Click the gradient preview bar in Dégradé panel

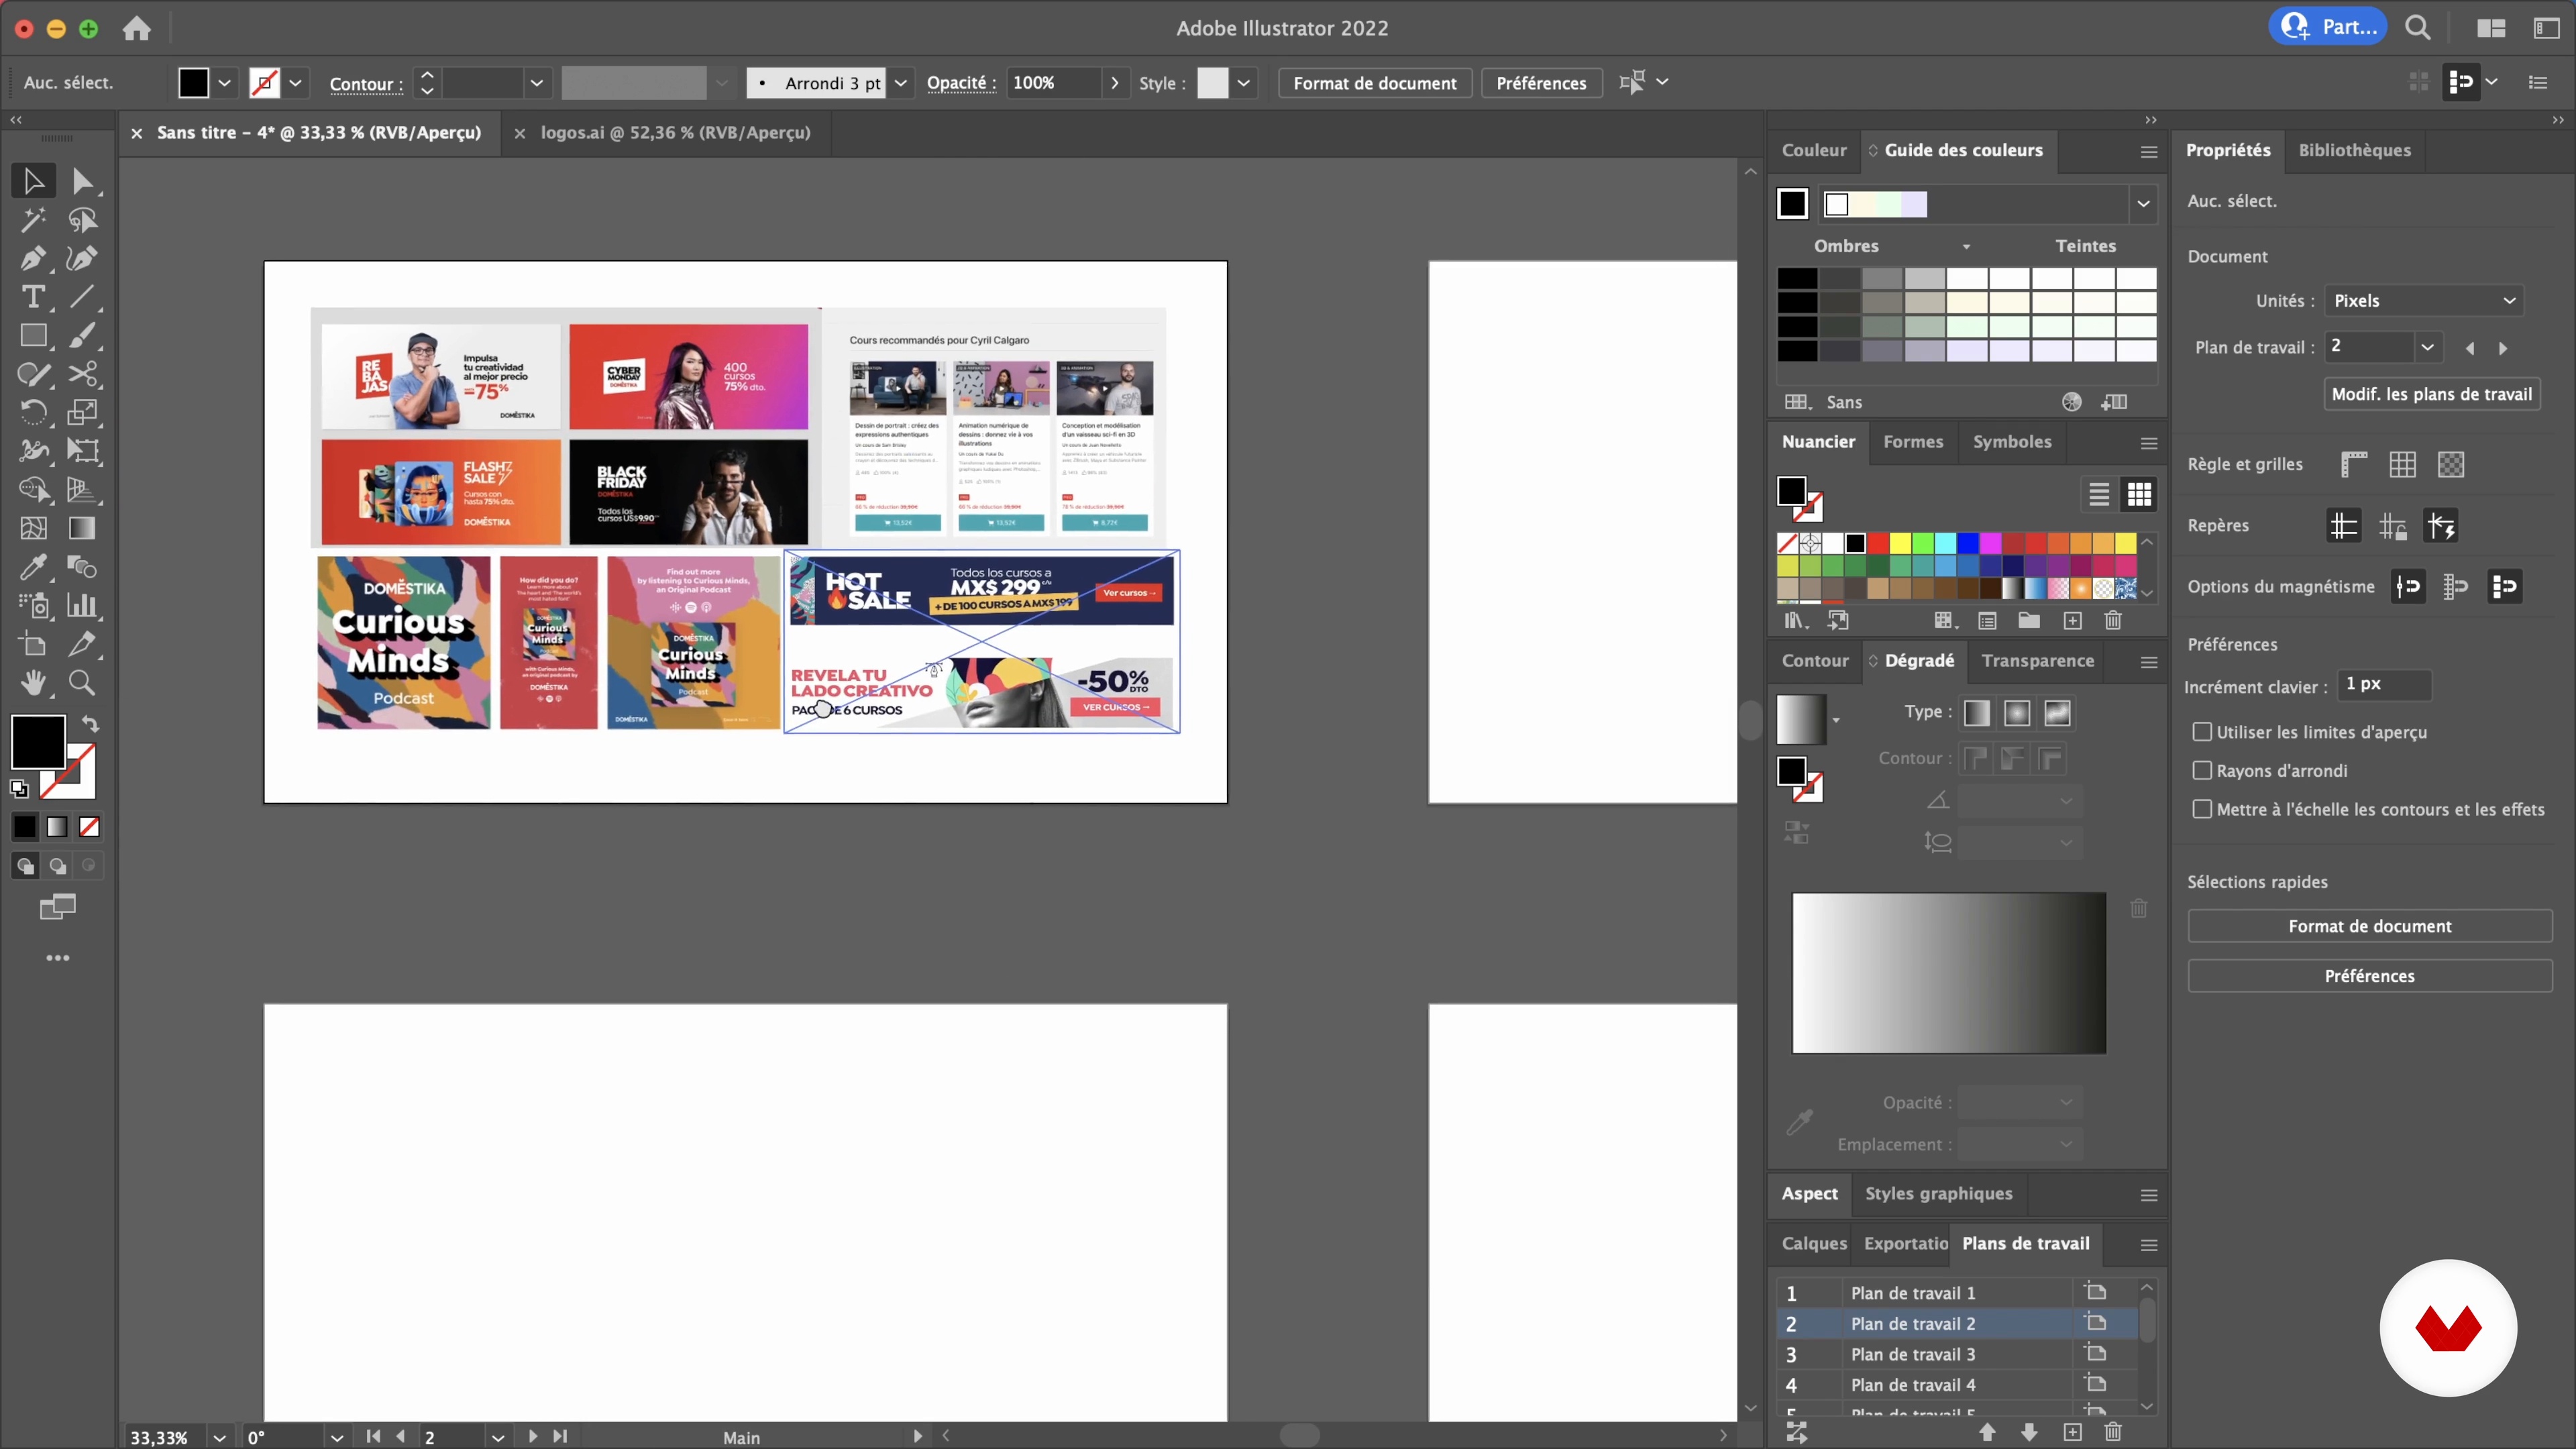[1948, 972]
